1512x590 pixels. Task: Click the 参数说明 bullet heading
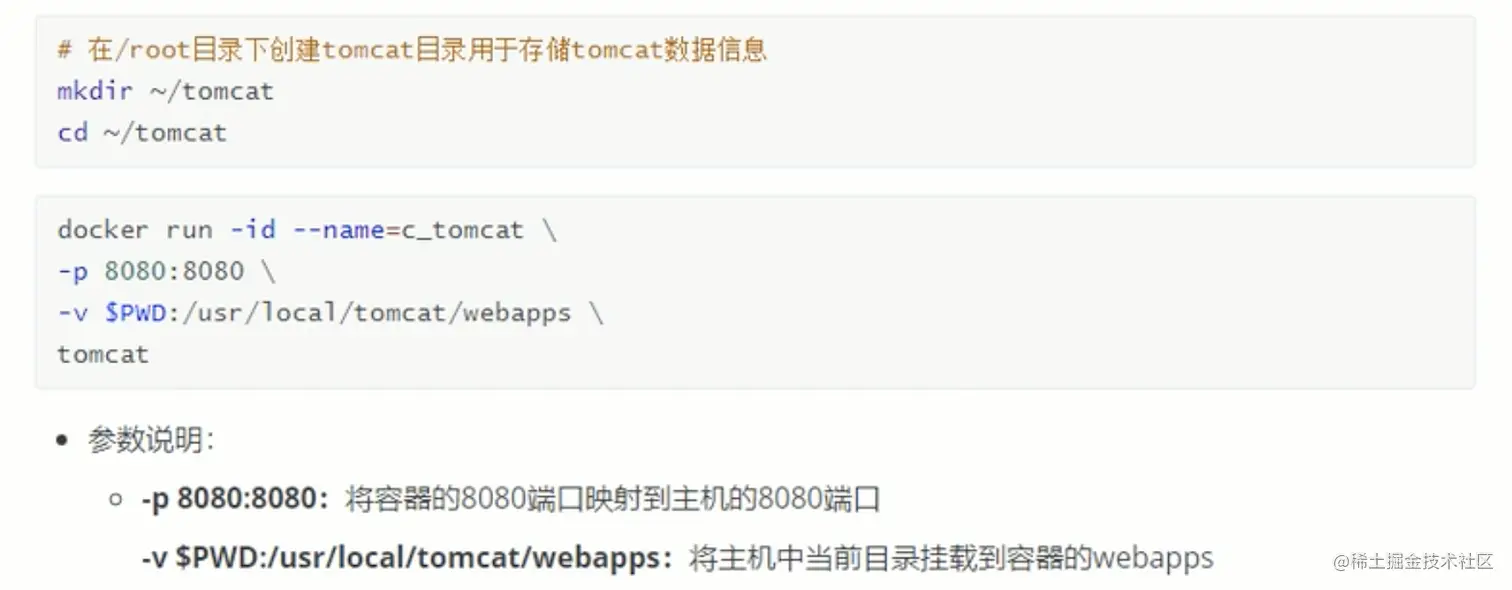click(x=151, y=441)
